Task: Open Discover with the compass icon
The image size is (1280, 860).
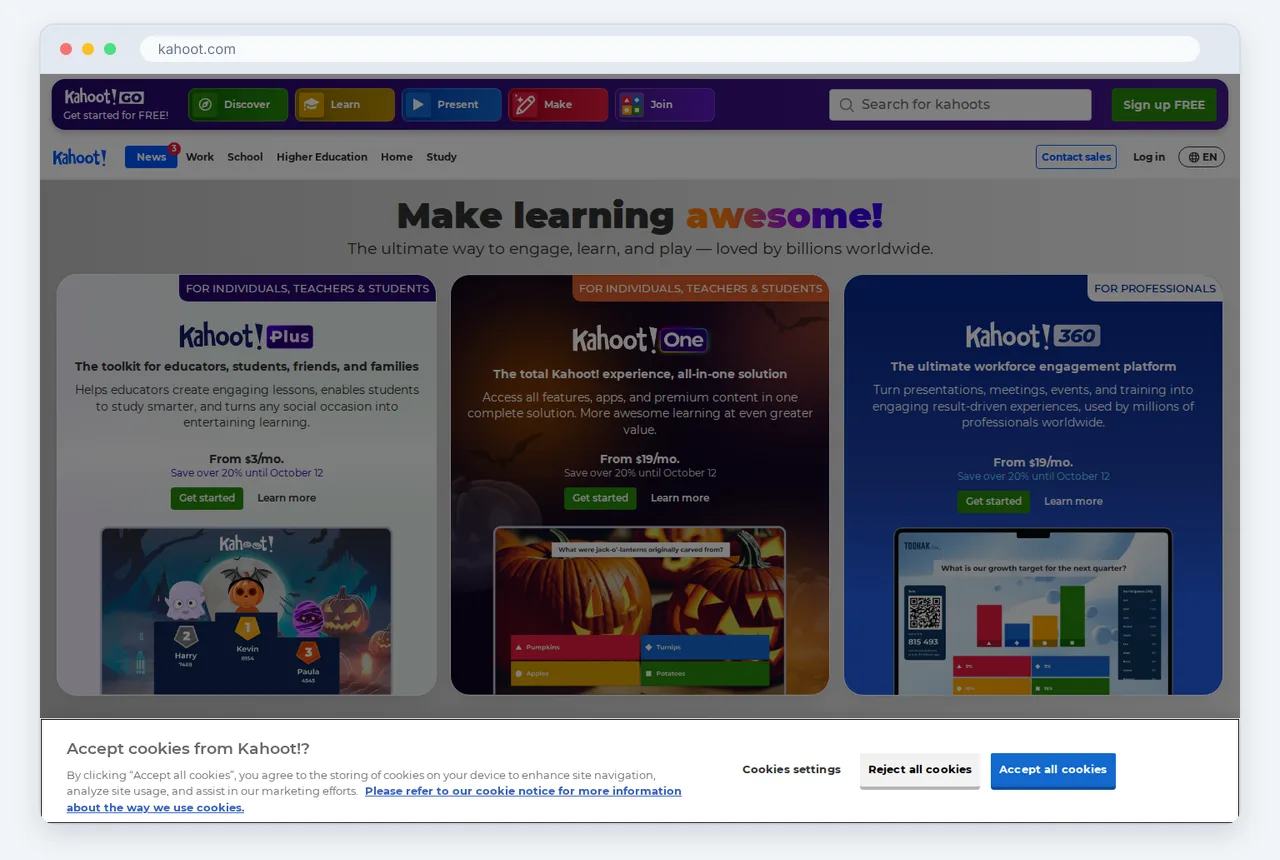Action: (x=238, y=105)
